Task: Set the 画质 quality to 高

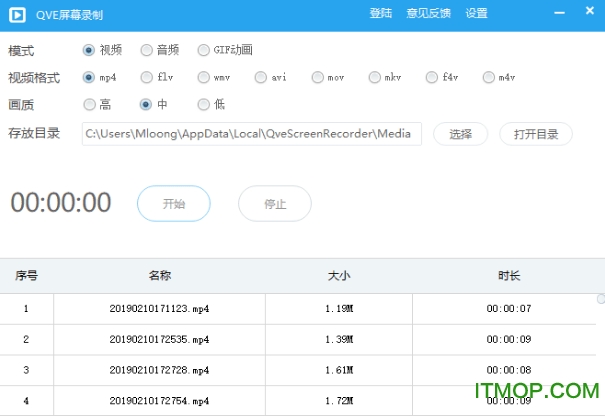Action: tap(90, 104)
